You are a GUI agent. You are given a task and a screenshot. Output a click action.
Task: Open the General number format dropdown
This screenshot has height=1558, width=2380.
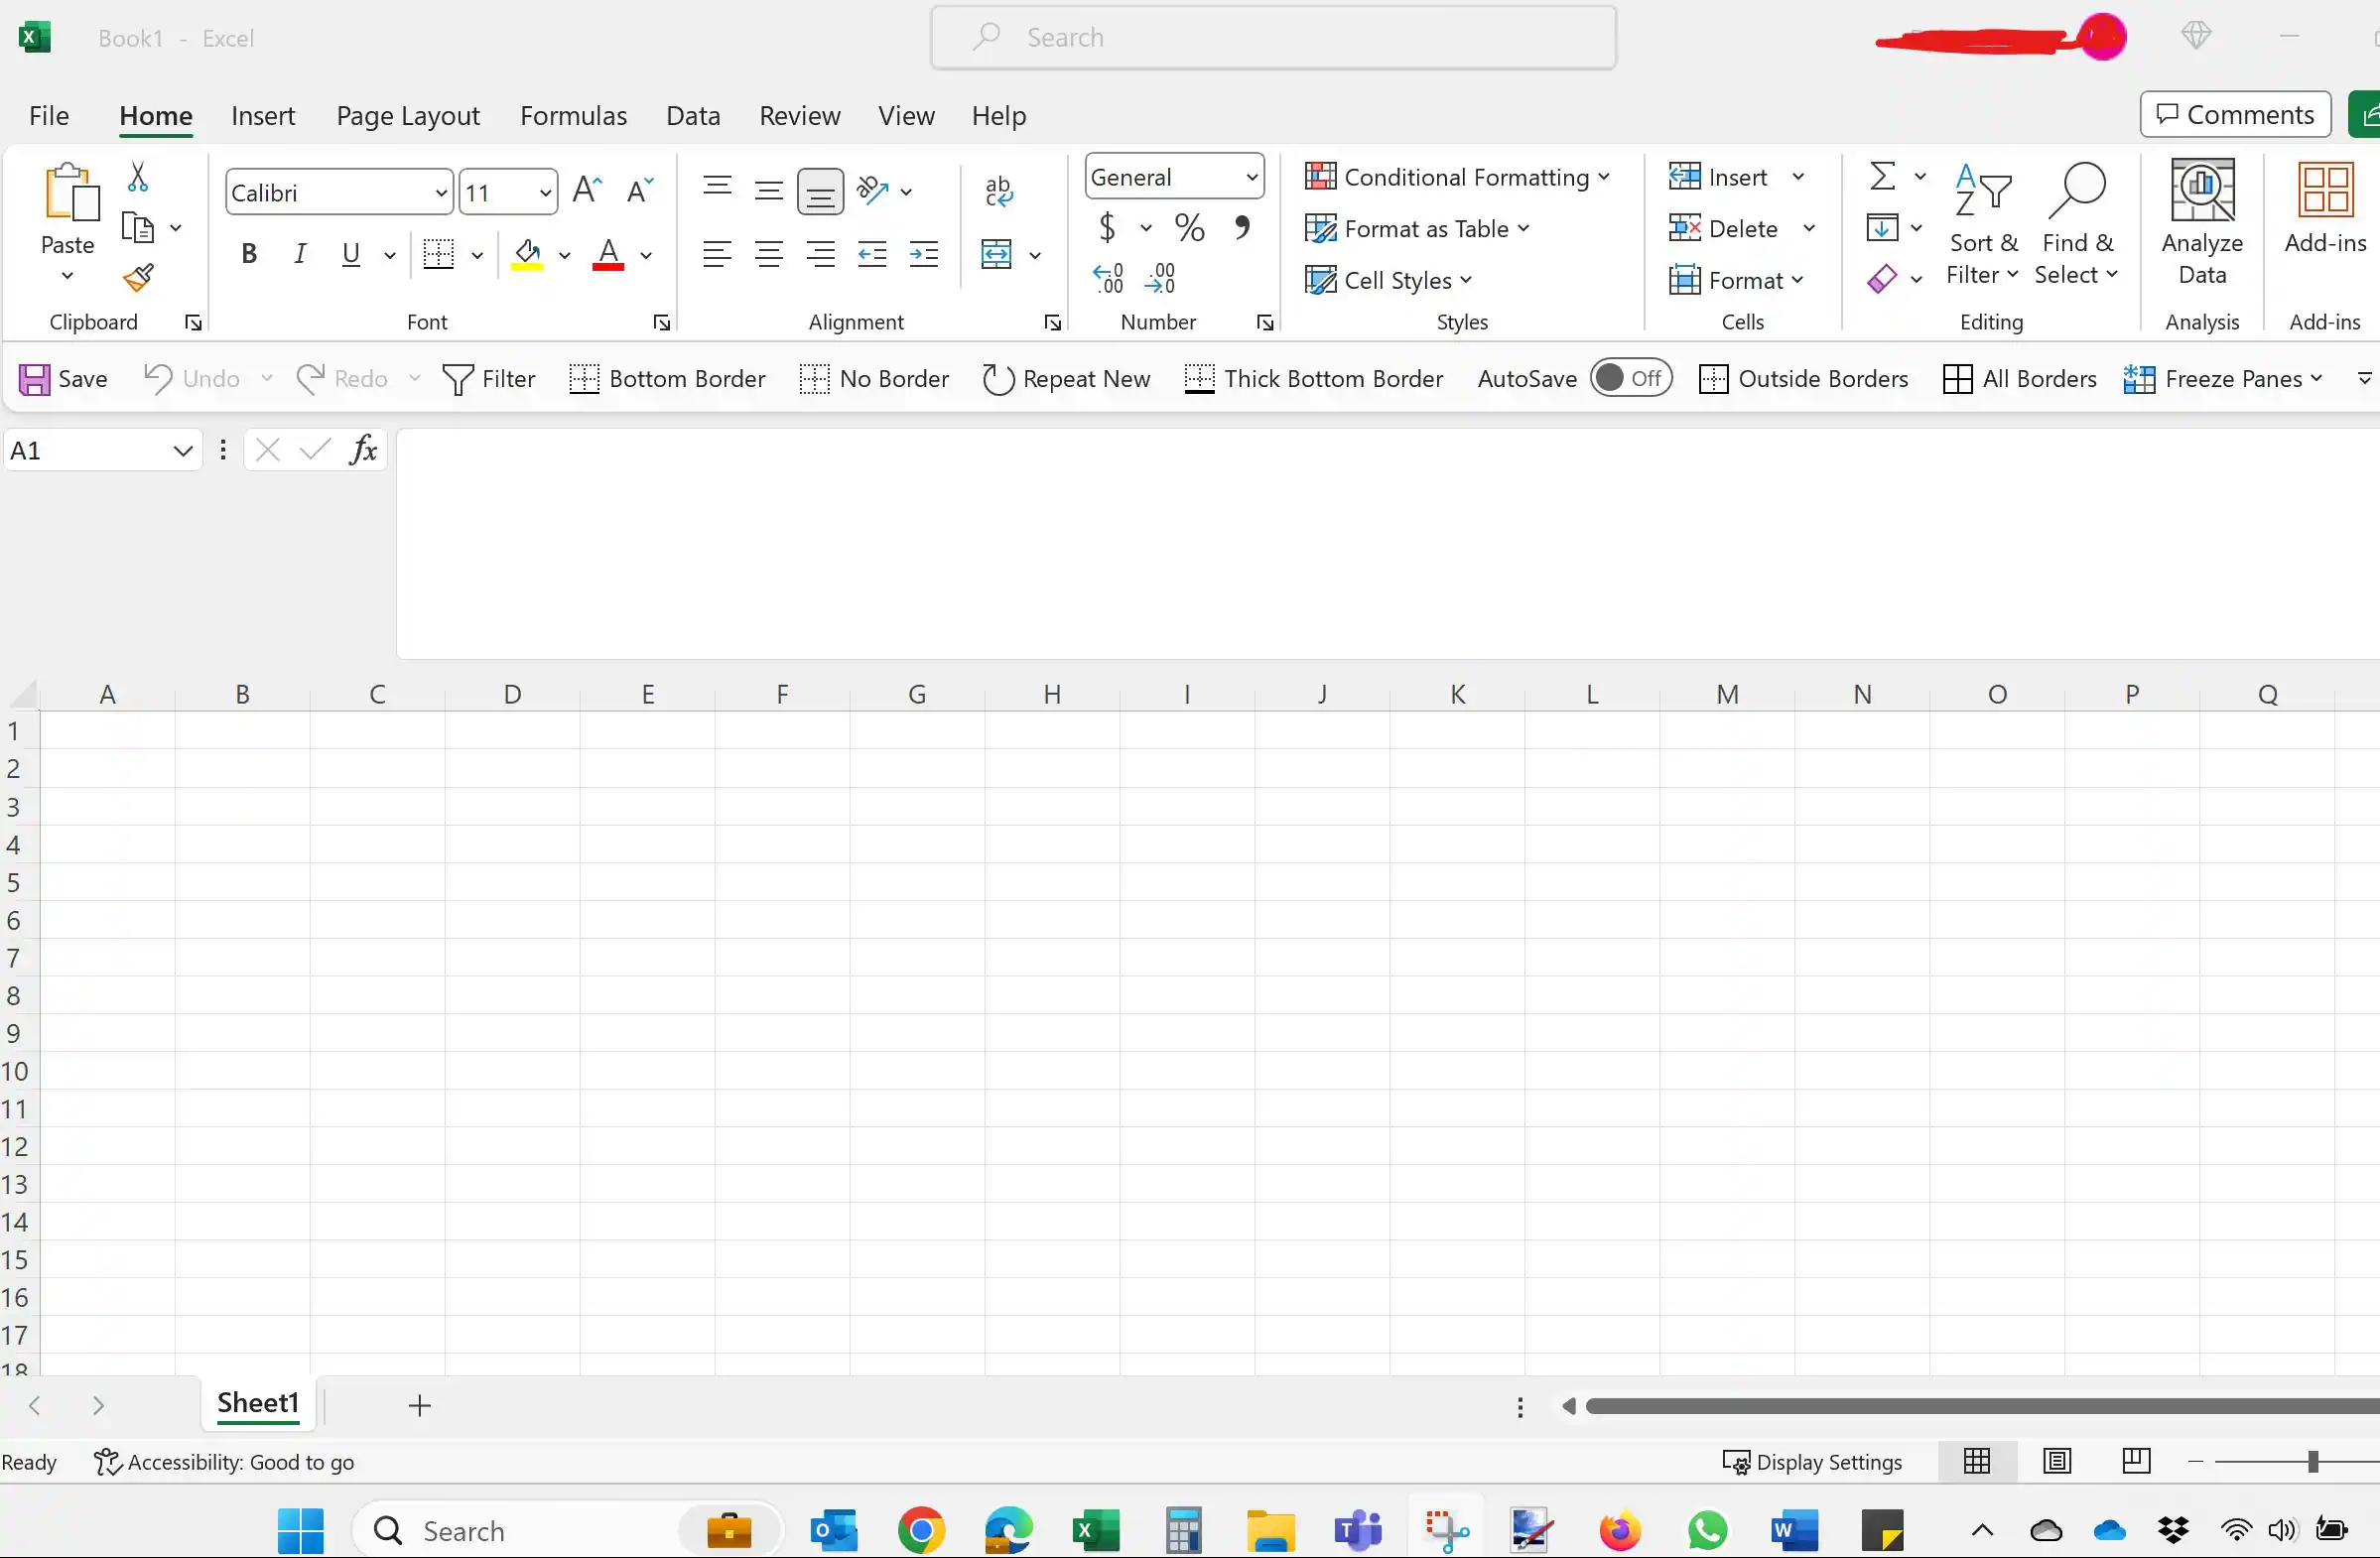(1251, 177)
